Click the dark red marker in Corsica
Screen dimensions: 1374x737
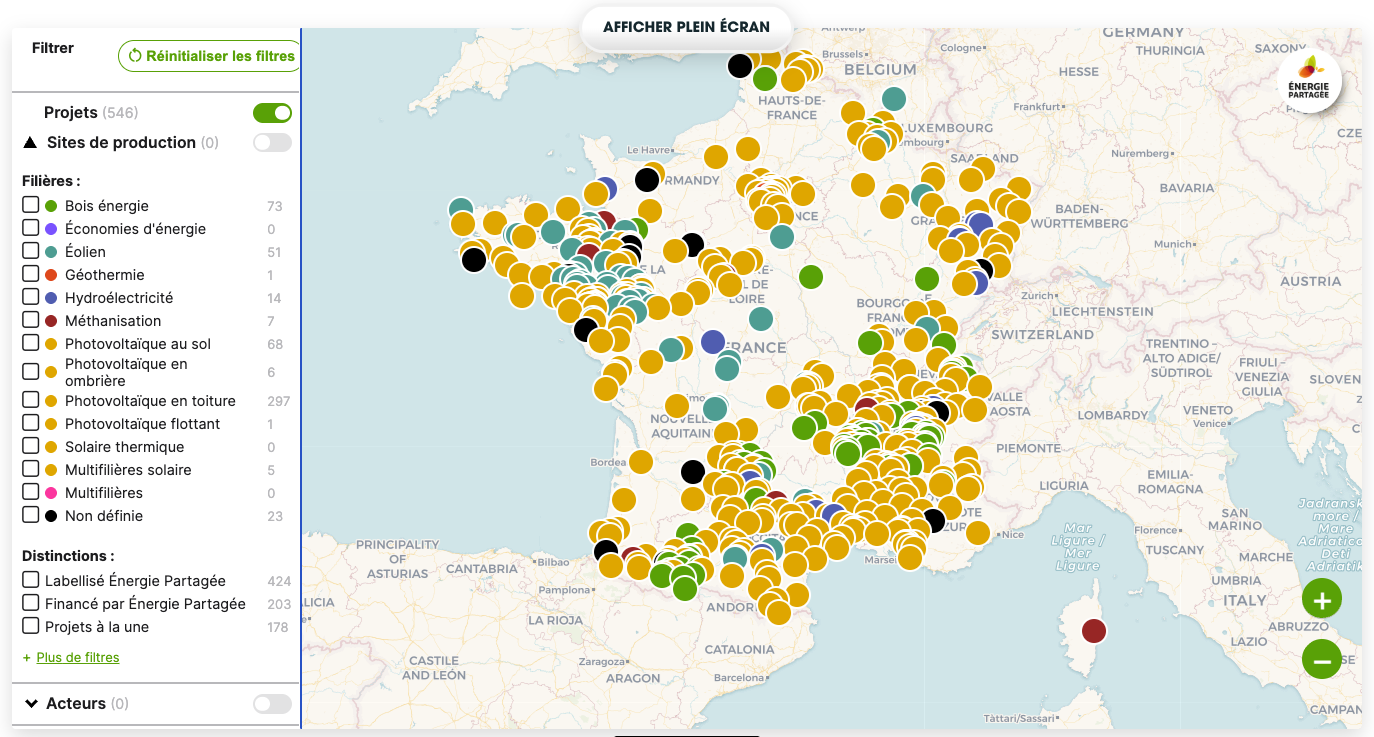(1094, 631)
